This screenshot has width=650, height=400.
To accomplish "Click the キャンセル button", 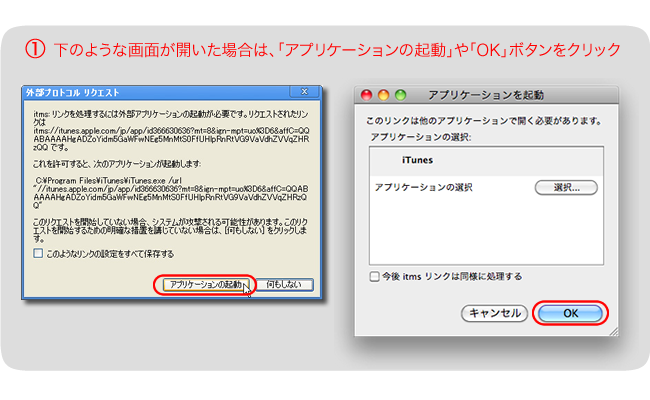I will pyautogui.click(x=493, y=313).
